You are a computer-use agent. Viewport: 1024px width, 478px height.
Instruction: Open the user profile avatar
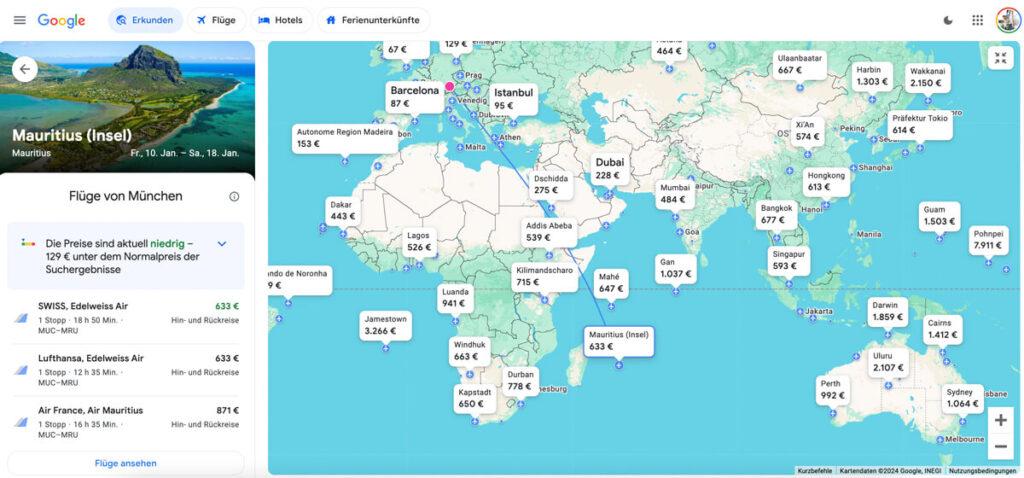click(x=1008, y=20)
